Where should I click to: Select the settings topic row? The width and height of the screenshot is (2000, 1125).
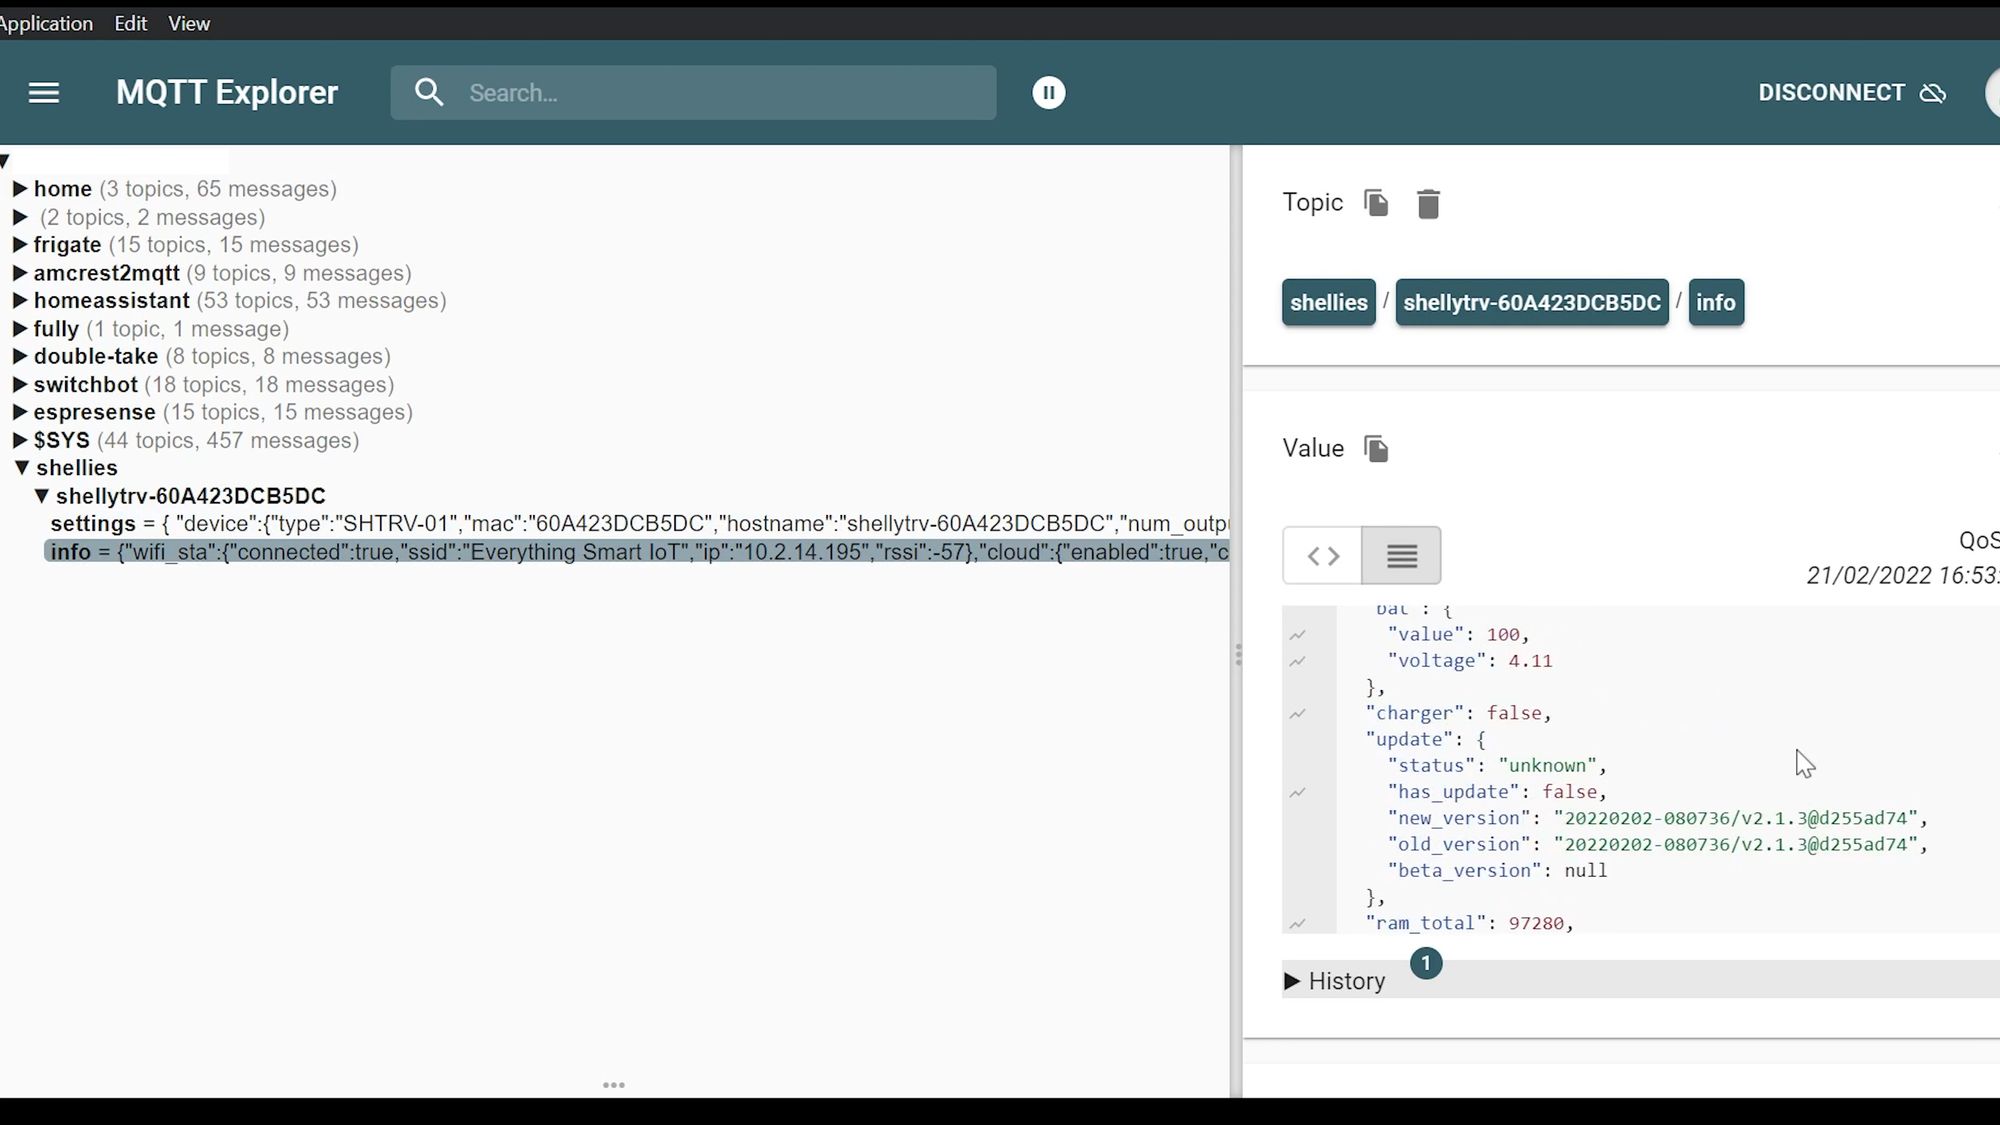click(x=640, y=524)
